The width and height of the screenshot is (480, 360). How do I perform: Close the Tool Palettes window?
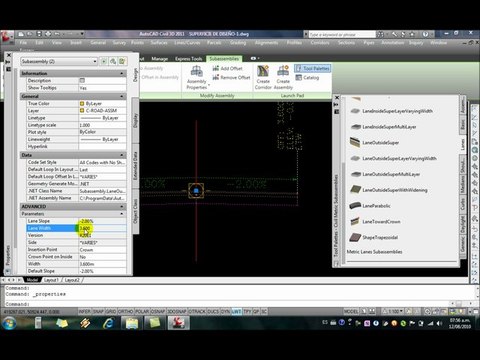(337, 97)
